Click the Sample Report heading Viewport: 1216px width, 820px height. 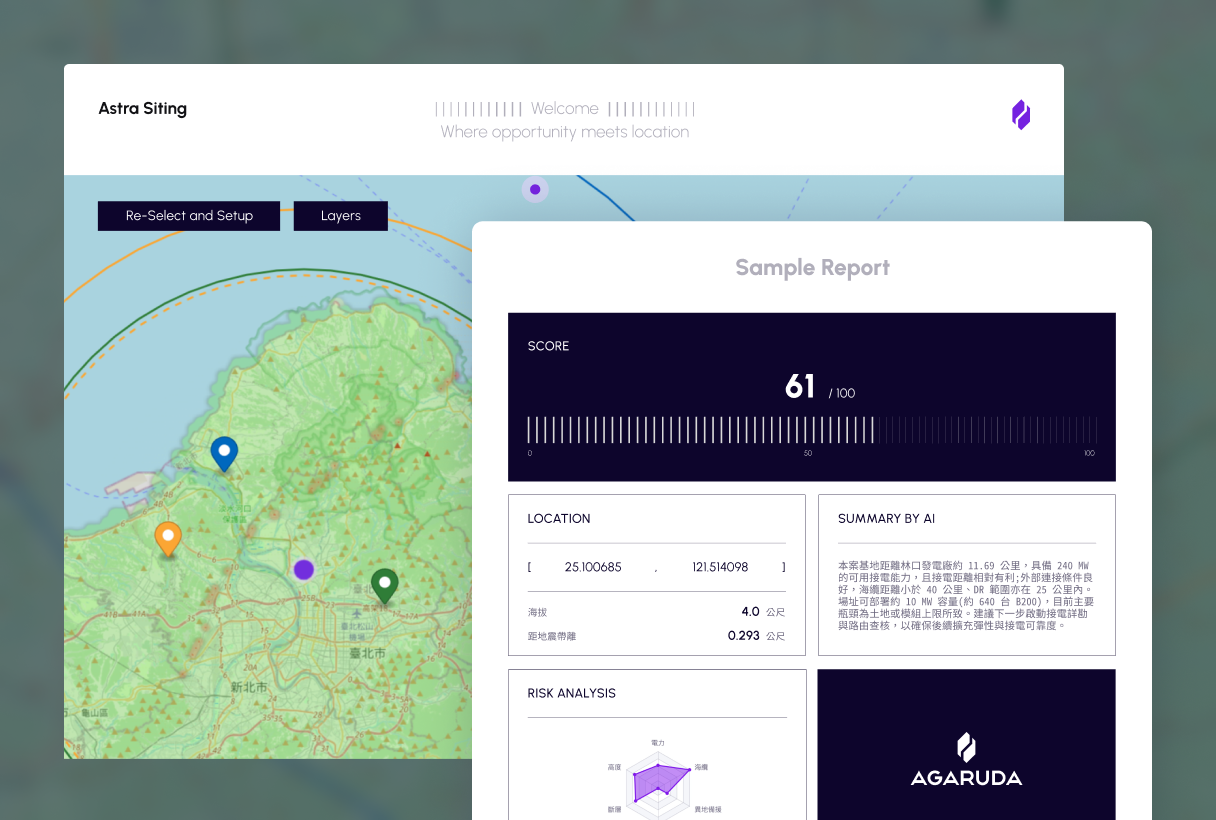coord(812,268)
